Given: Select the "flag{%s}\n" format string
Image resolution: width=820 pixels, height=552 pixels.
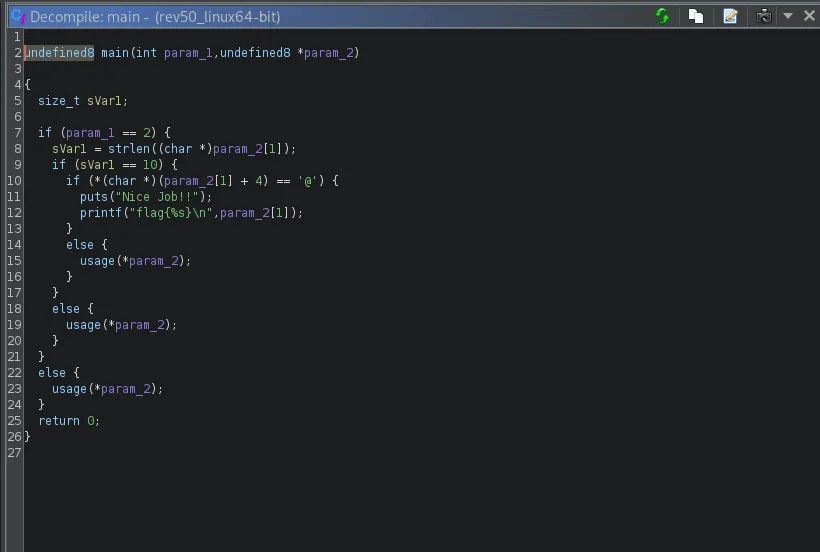Looking at the screenshot, I should pos(170,213).
